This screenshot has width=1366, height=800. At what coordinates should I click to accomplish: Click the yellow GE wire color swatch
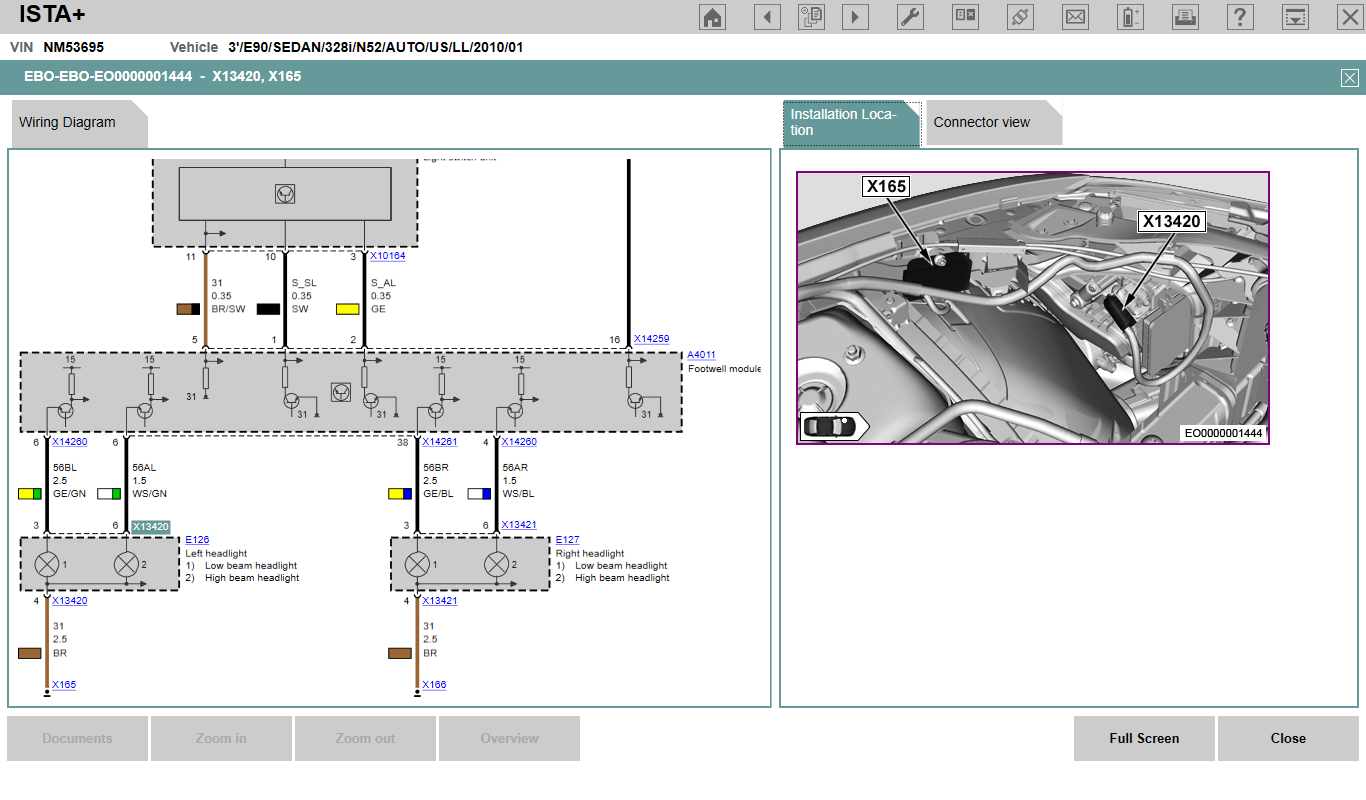(348, 309)
